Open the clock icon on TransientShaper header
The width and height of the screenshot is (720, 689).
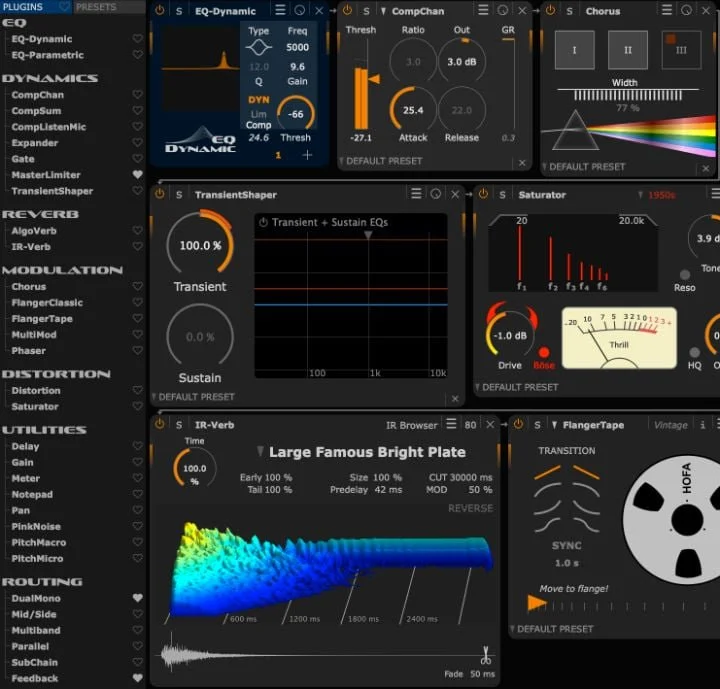436,194
